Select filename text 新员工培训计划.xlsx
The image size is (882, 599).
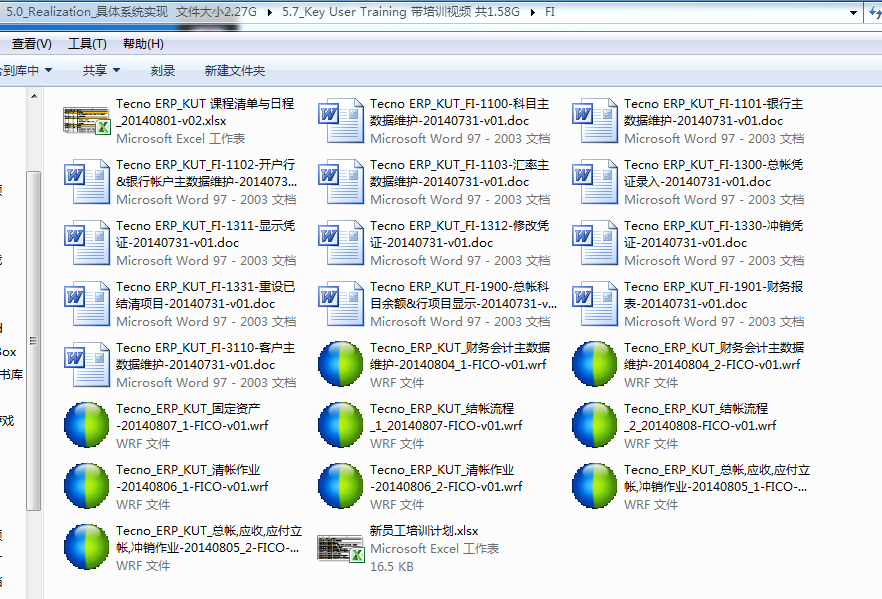[x=424, y=531]
